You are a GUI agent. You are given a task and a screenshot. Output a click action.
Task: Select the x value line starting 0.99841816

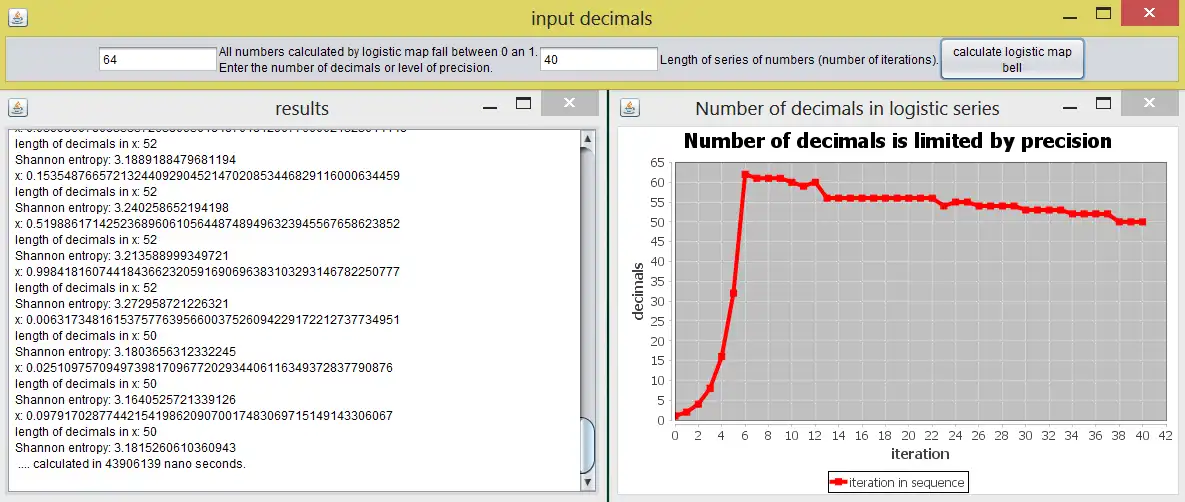coord(207,271)
